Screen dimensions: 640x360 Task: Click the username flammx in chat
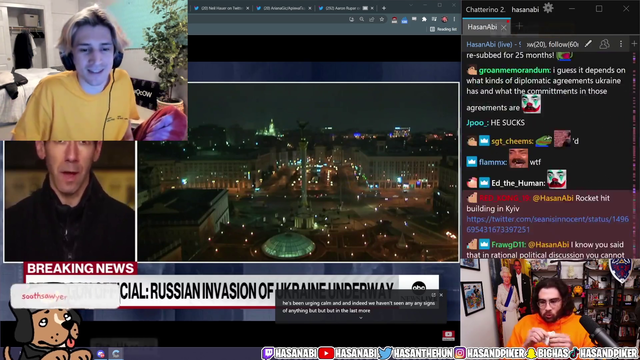(x=493, y=162)
